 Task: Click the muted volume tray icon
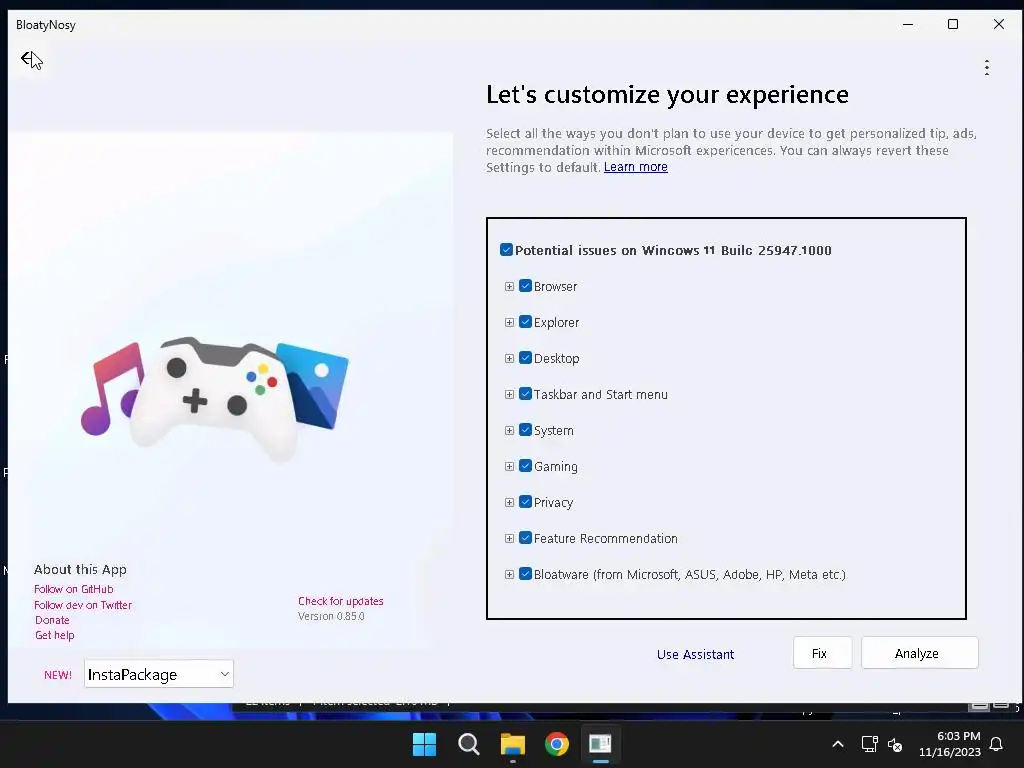[895, 744]
